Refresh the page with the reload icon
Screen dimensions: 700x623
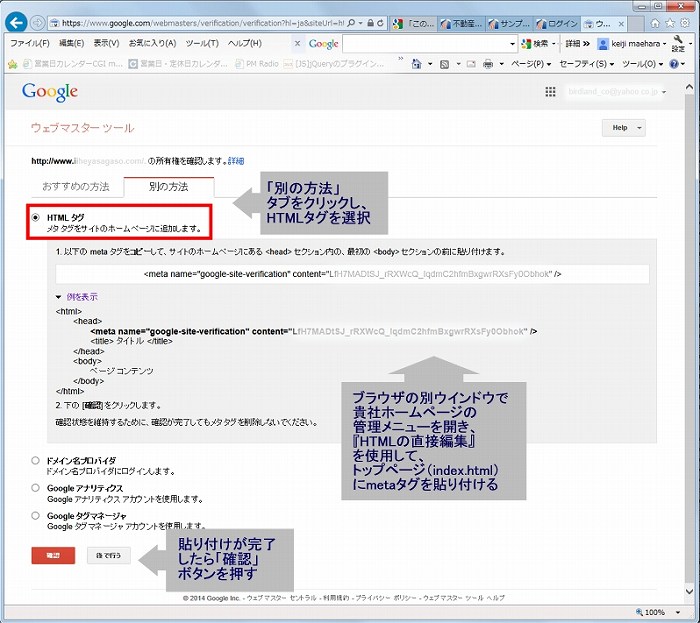pos(380,23)
